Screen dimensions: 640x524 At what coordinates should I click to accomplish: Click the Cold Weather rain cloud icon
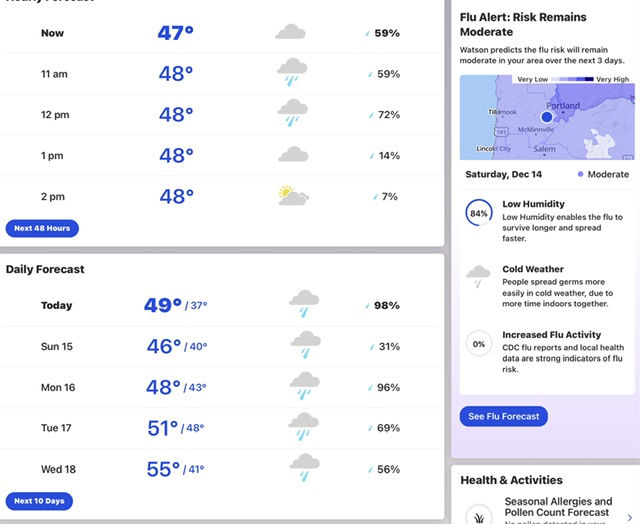pyautogui.click(x=478, y=276)
